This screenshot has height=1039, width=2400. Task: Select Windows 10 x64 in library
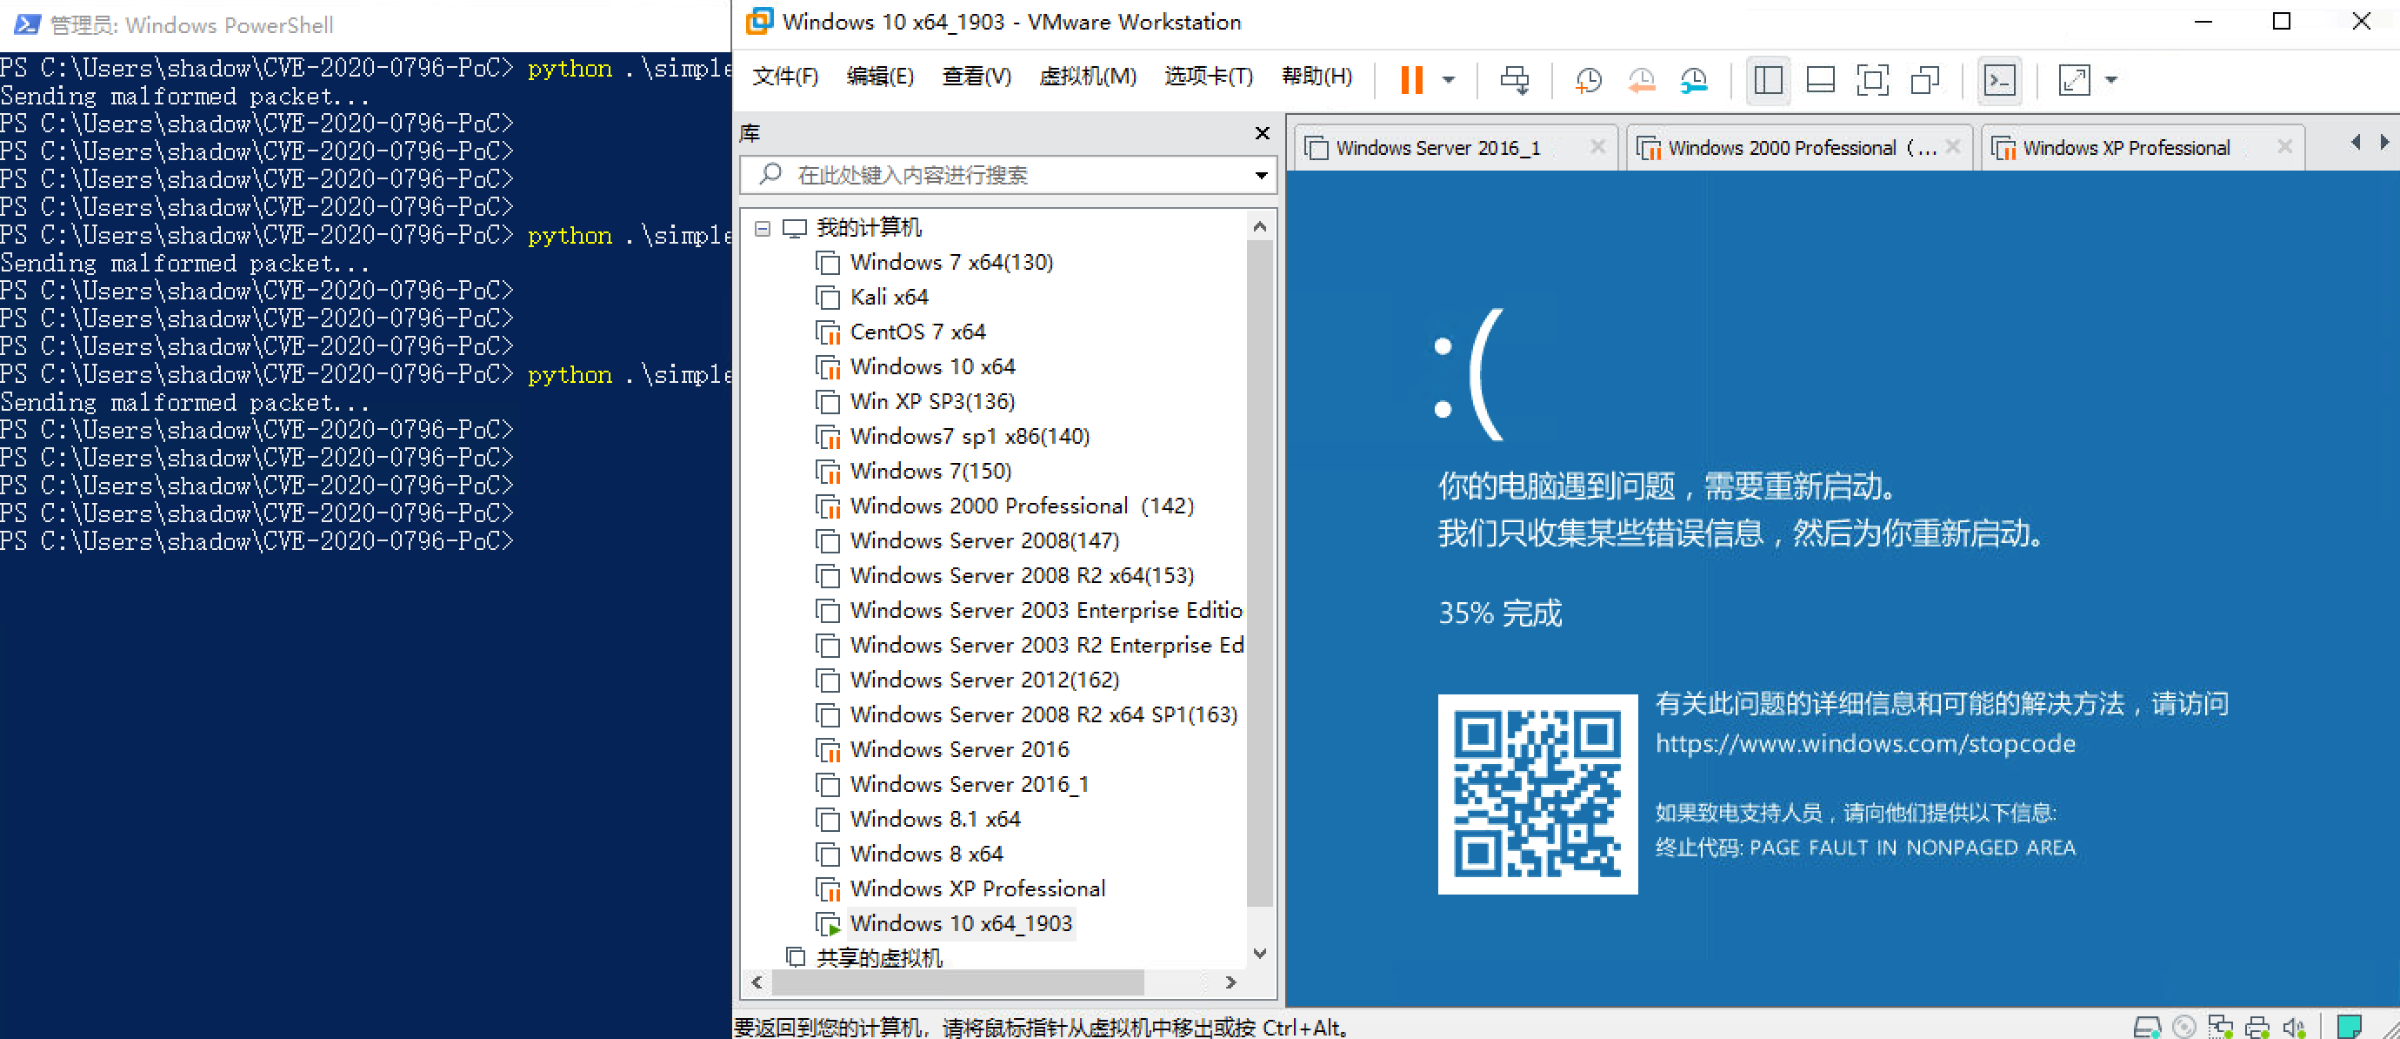932,367
